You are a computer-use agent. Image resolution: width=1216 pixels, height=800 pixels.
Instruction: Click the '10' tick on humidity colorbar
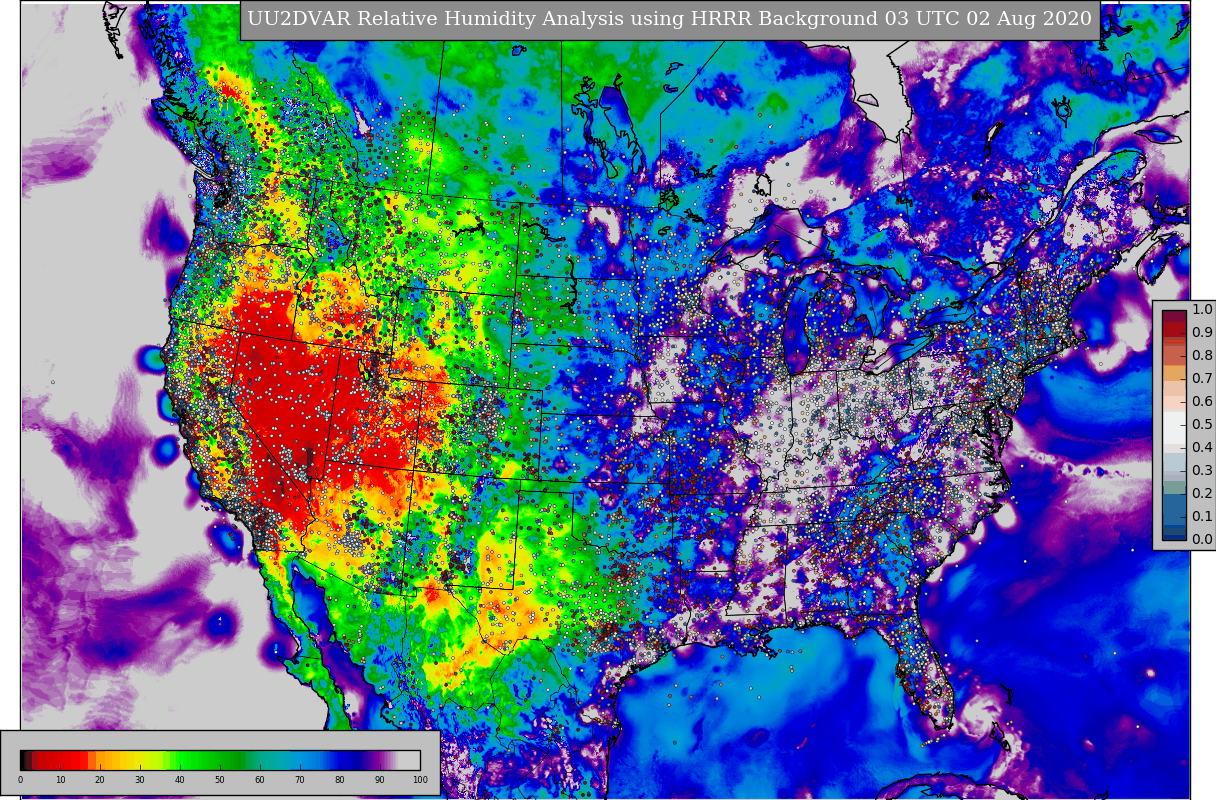(x=60, y=780)
